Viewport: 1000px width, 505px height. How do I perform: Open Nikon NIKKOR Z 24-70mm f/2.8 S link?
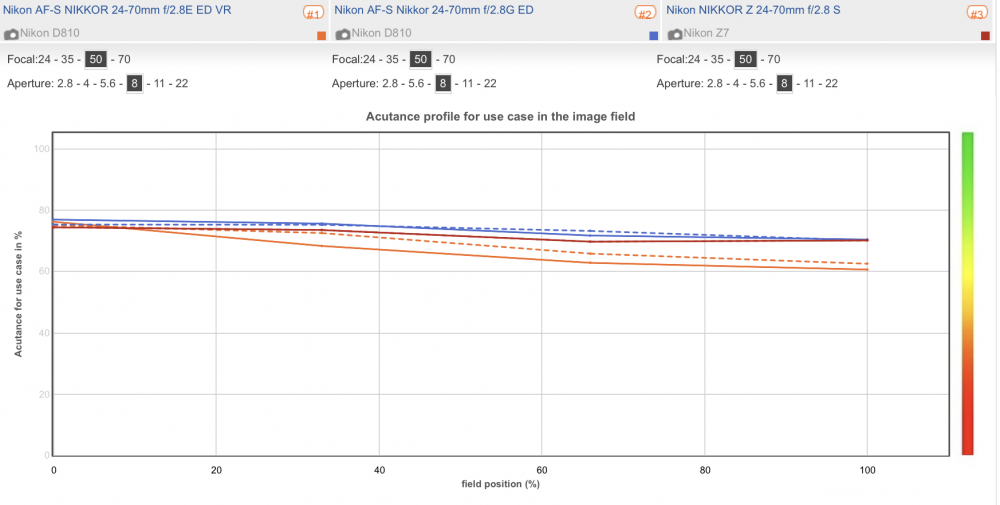(753, 10)
